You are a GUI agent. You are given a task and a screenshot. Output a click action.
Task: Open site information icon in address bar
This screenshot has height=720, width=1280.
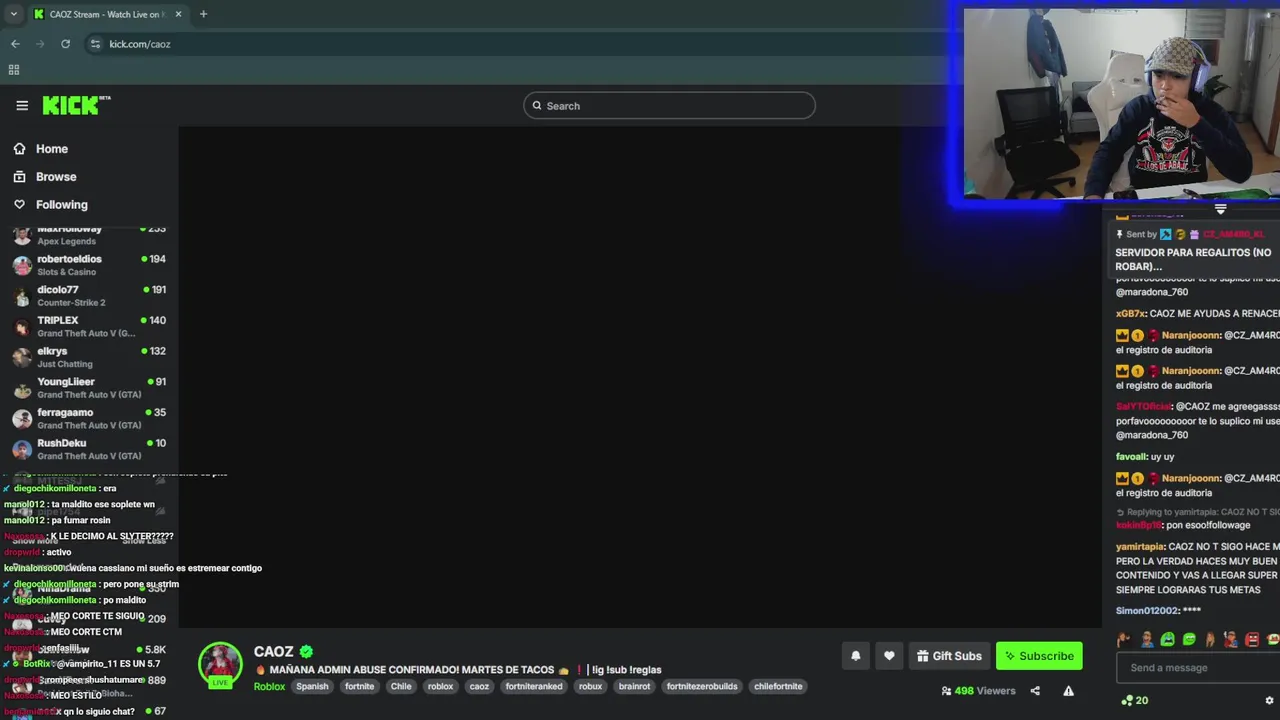pos(95,44)
